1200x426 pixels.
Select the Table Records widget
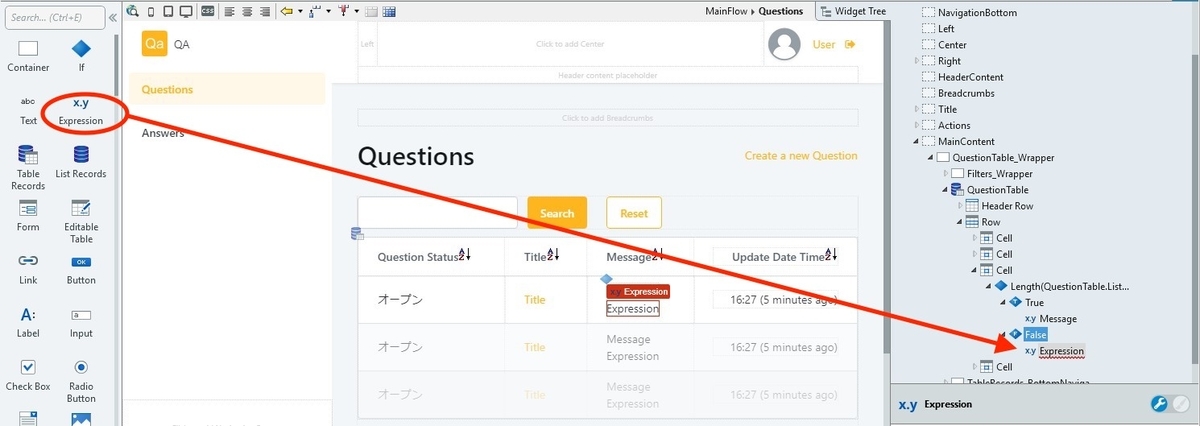click(x=28, y=167)
